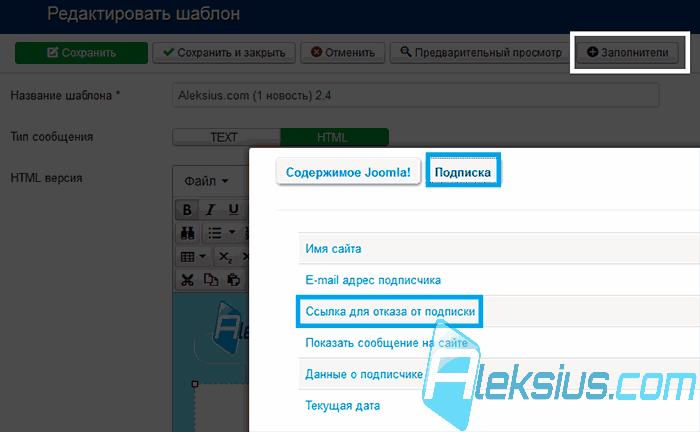Switch message type to TEXT
This screenshot has width=700, height=432.
click(226, 137)
